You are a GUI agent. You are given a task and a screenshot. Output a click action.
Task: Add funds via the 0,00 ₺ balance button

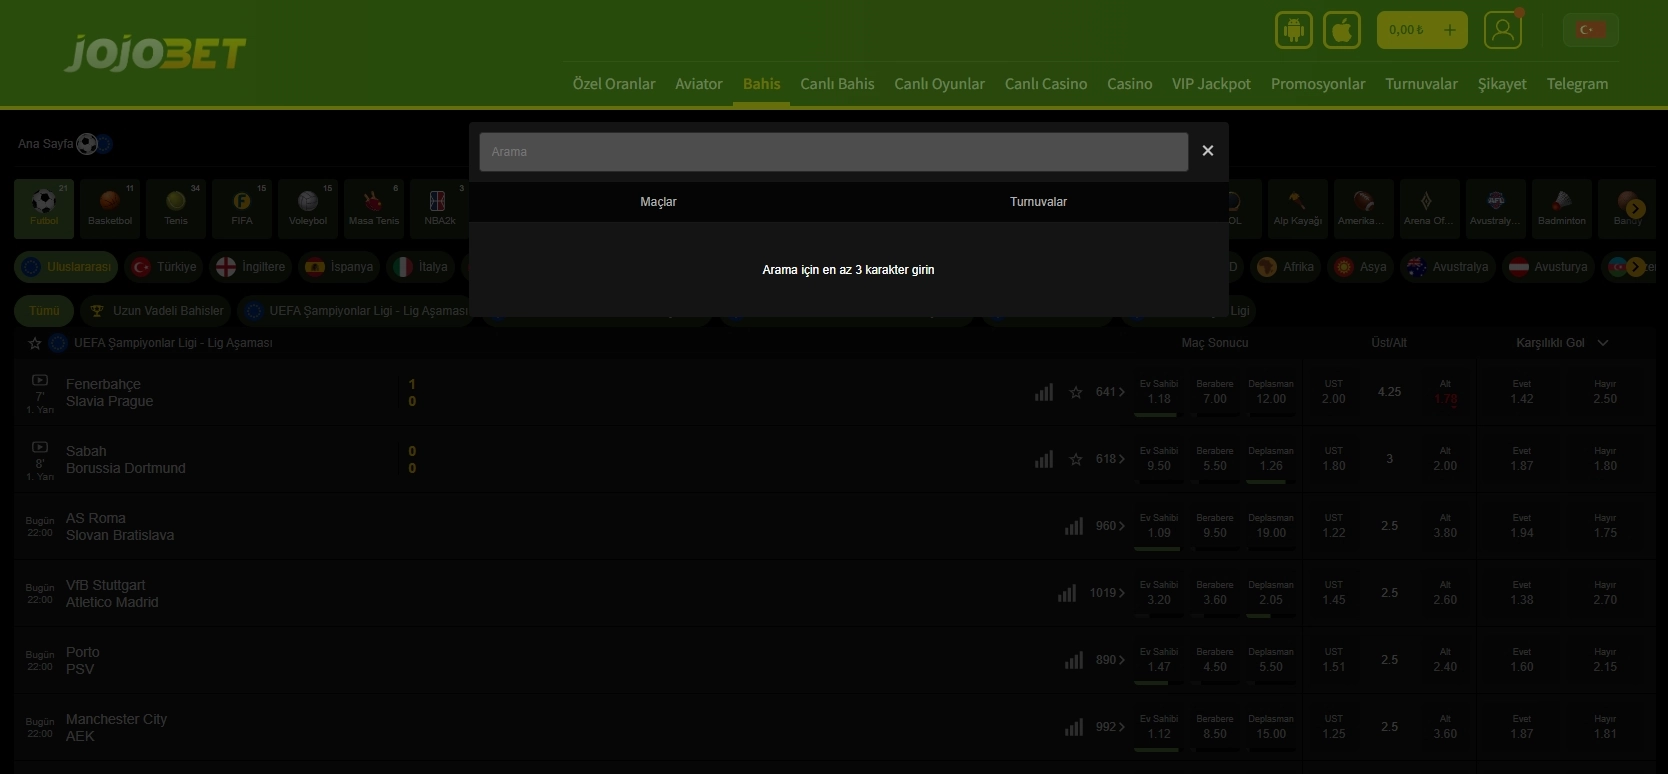tap(1422, 30)
